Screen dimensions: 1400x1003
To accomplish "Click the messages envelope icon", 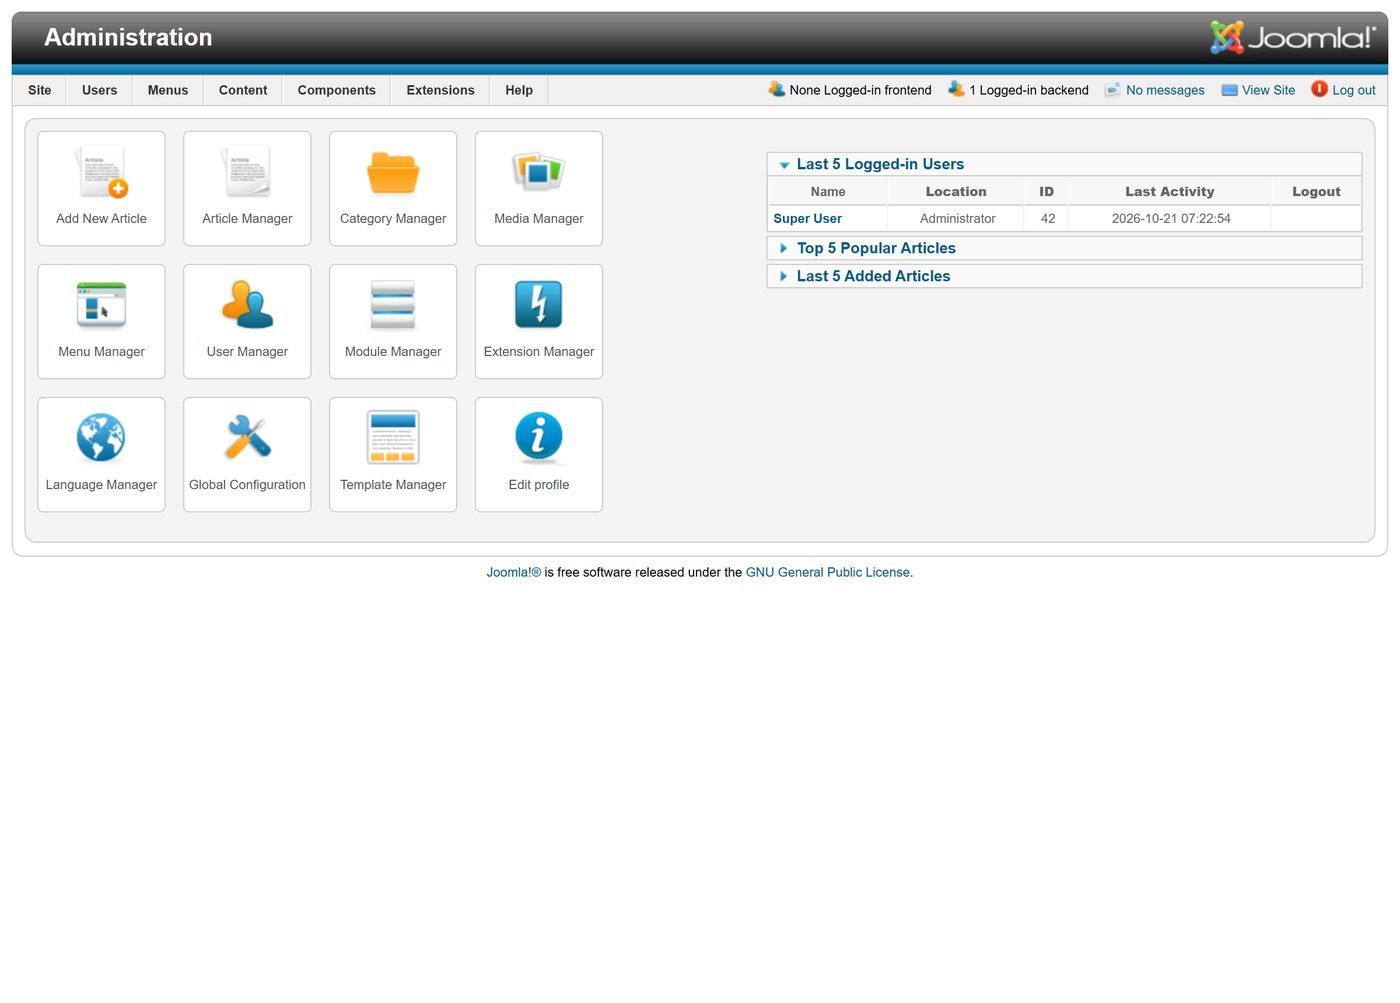I will pyautogui.click(x=1112, y=90).
